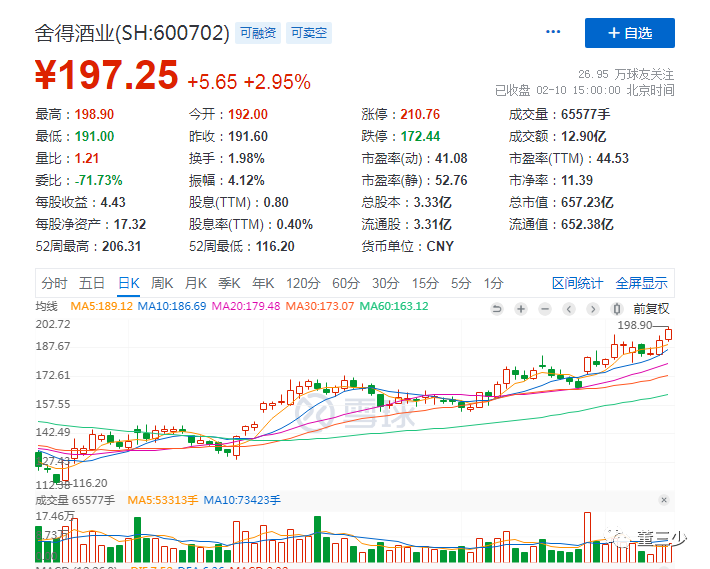
Task: Click the 今开 value 192.00
Action: 248,114
